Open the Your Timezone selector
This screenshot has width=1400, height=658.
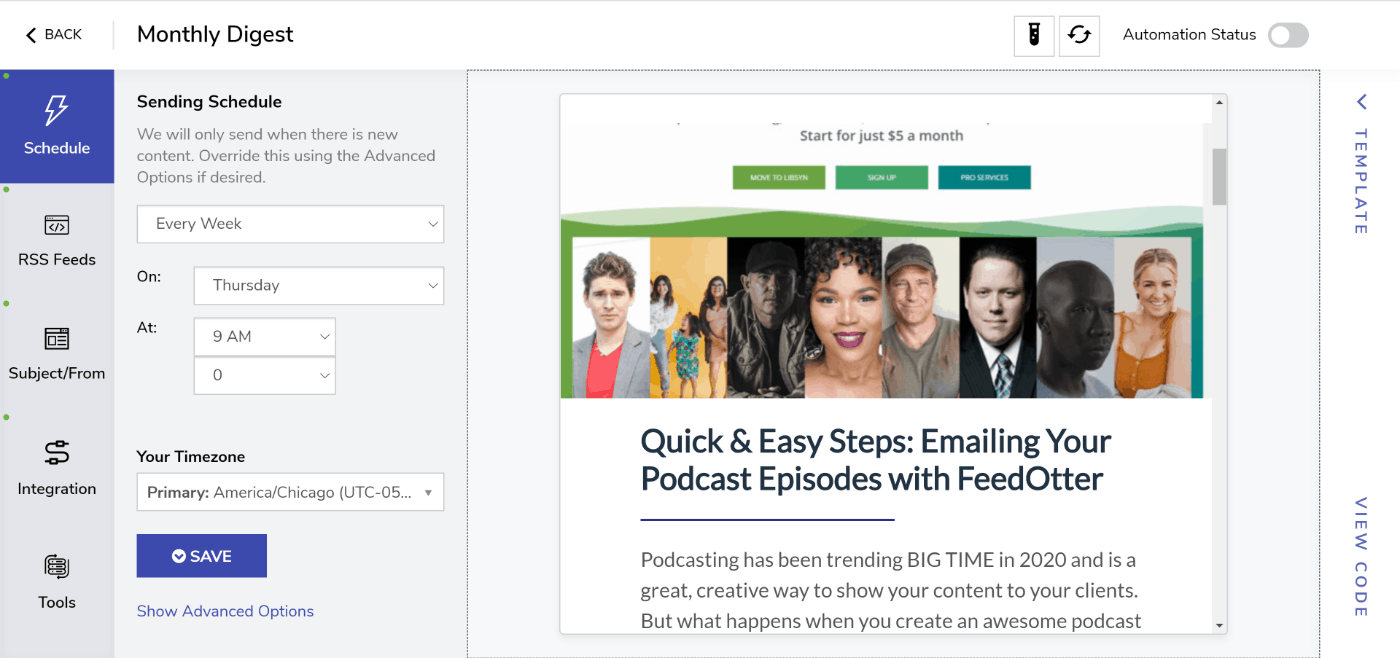point(290,492)
